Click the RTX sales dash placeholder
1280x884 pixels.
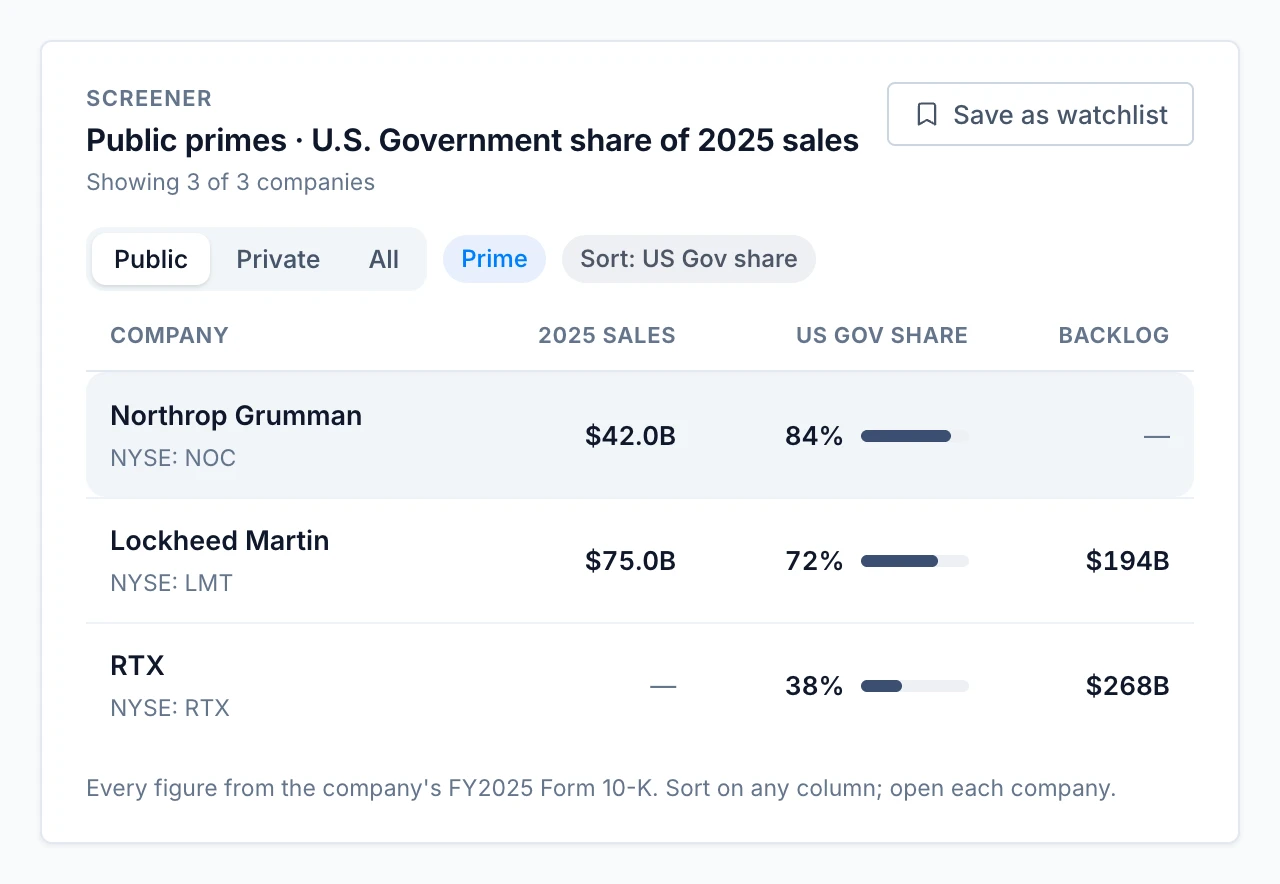(663, 686)
